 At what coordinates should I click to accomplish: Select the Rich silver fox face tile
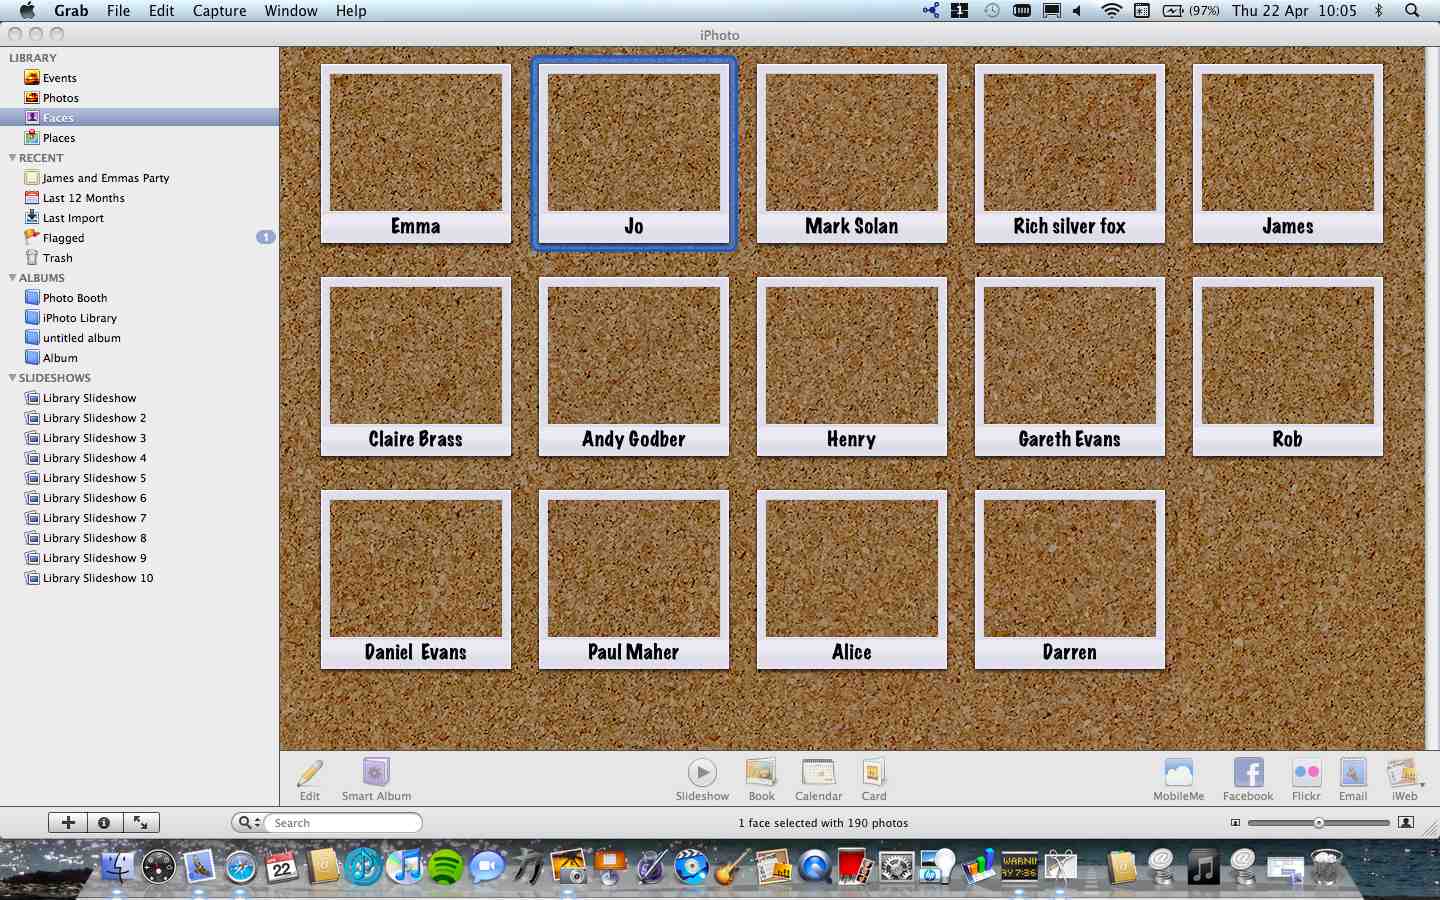point(1070,153)
